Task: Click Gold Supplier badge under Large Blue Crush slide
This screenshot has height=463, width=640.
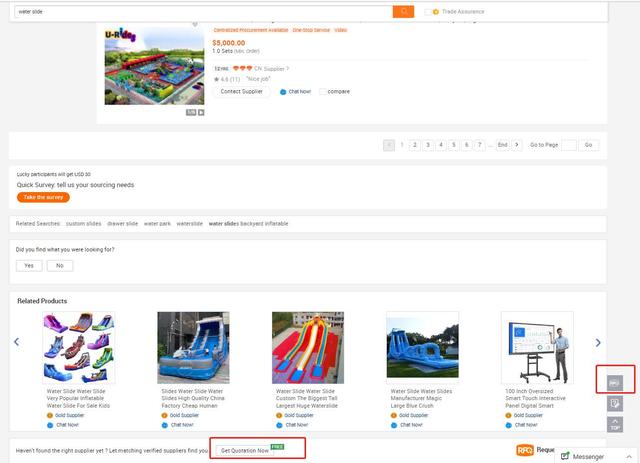Action: [394, 415]
